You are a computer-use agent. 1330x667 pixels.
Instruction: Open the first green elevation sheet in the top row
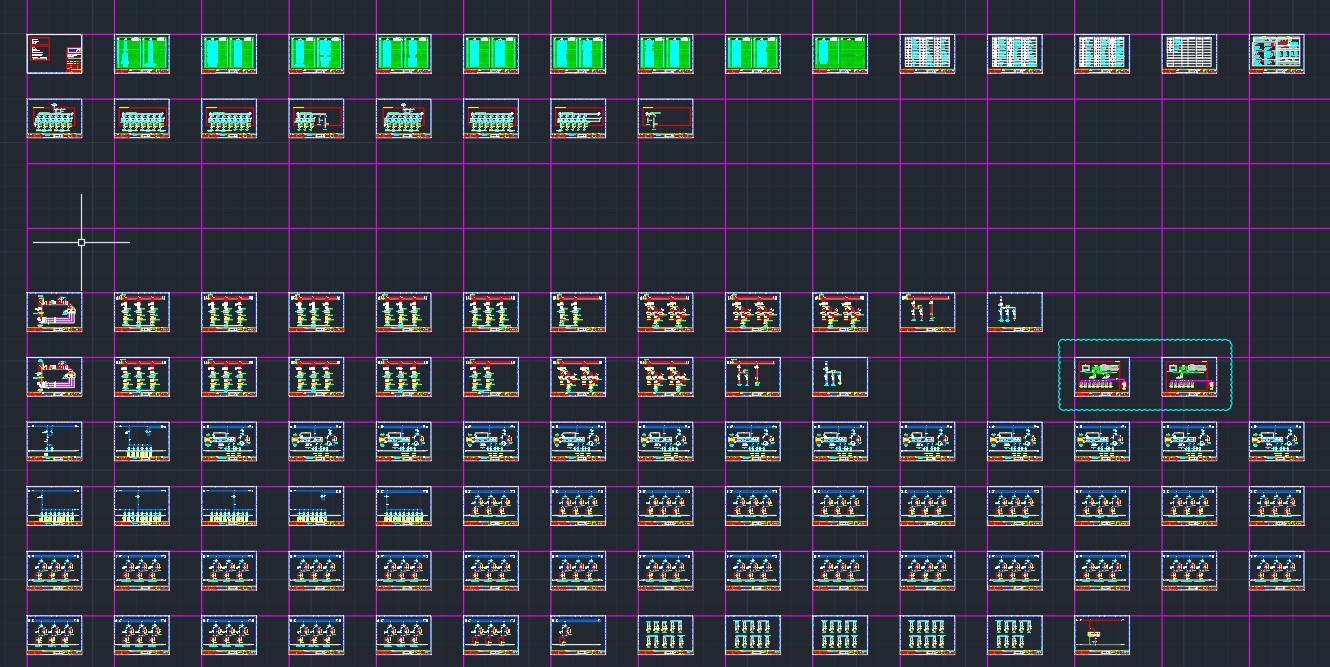142,54
